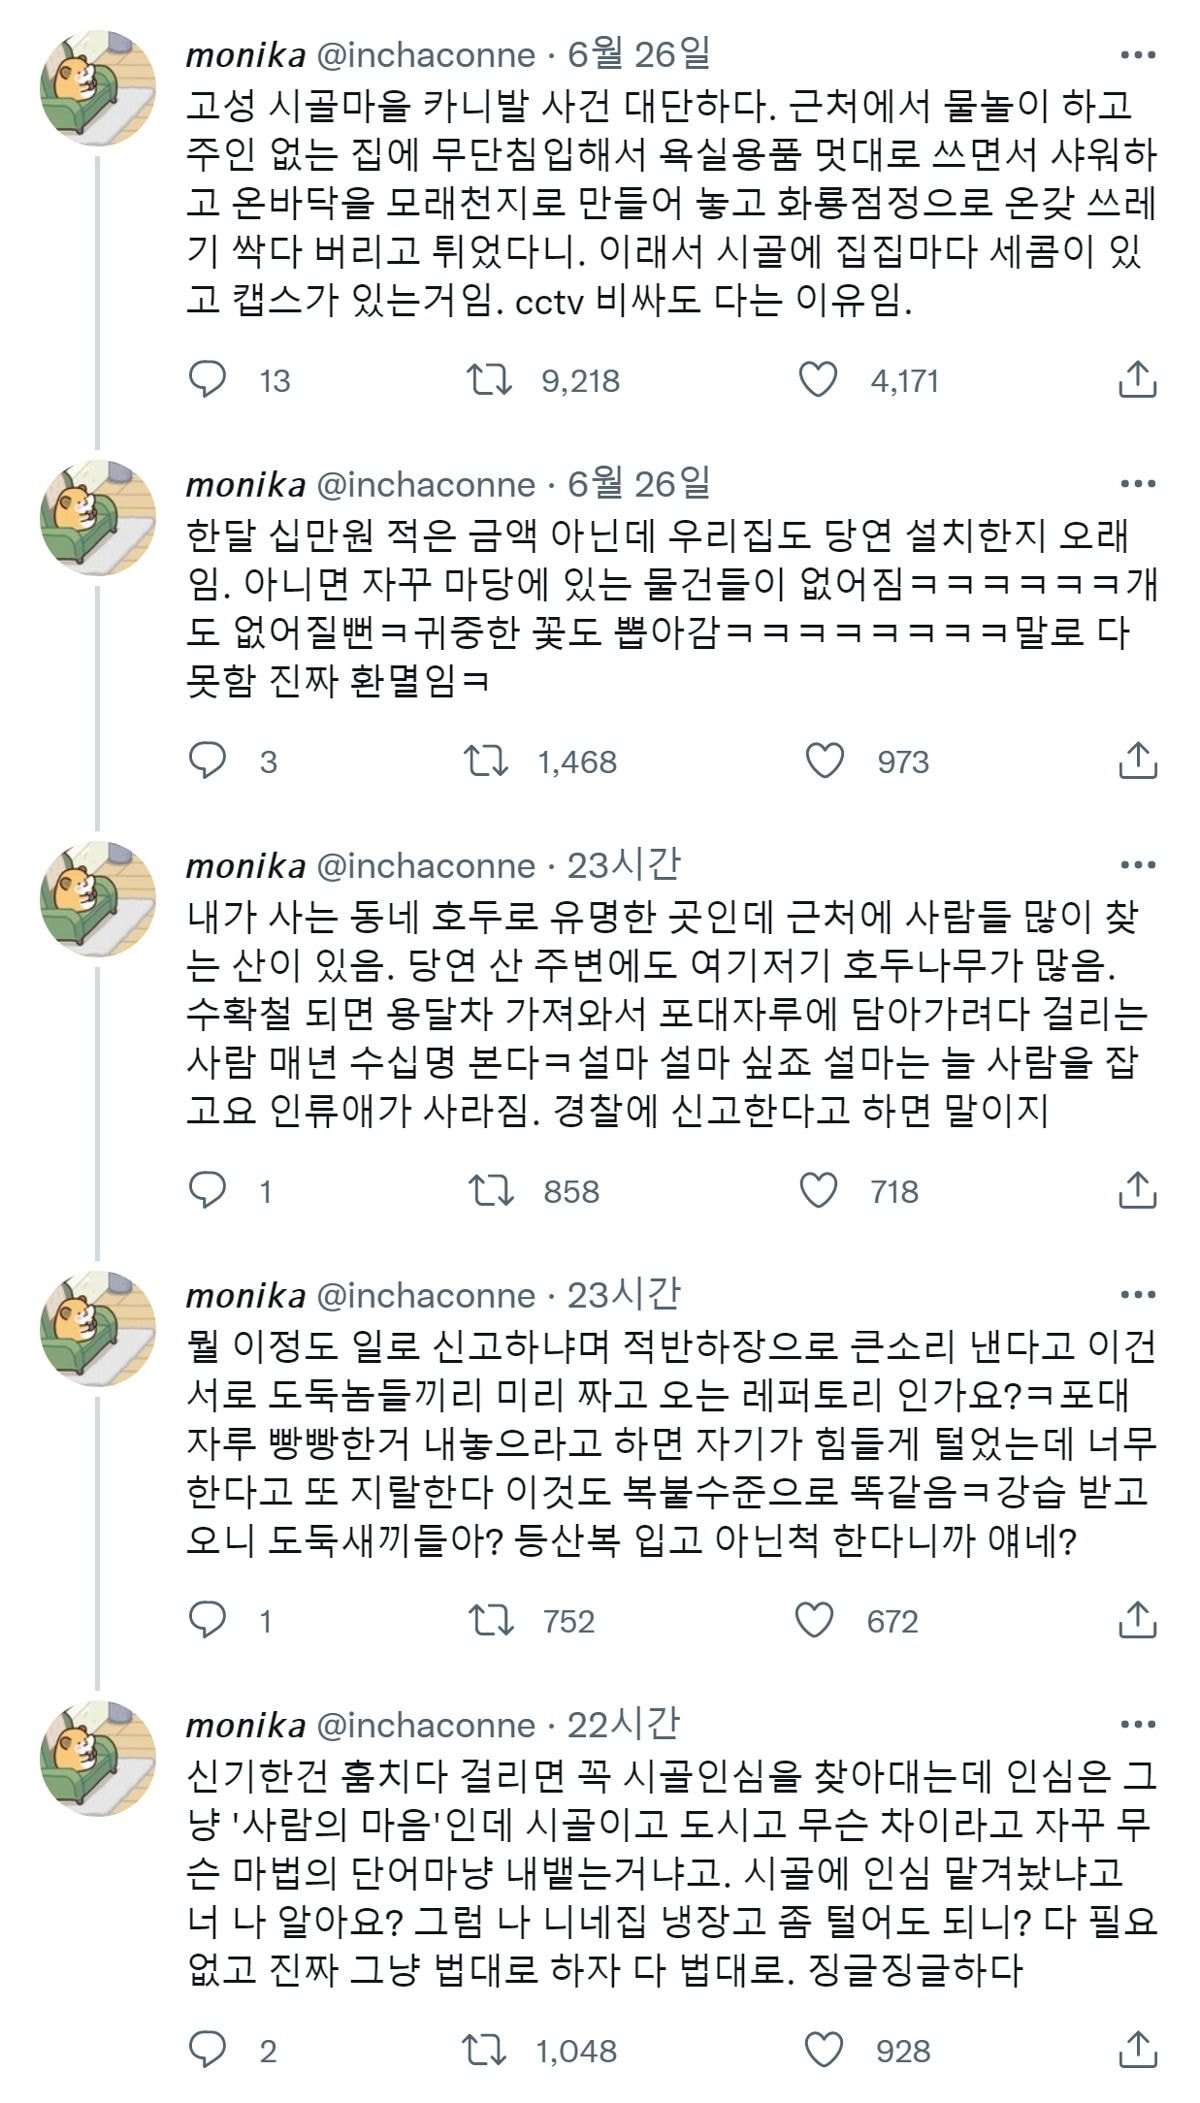Like the tweet with 4,171 likes

coord(819,380)
